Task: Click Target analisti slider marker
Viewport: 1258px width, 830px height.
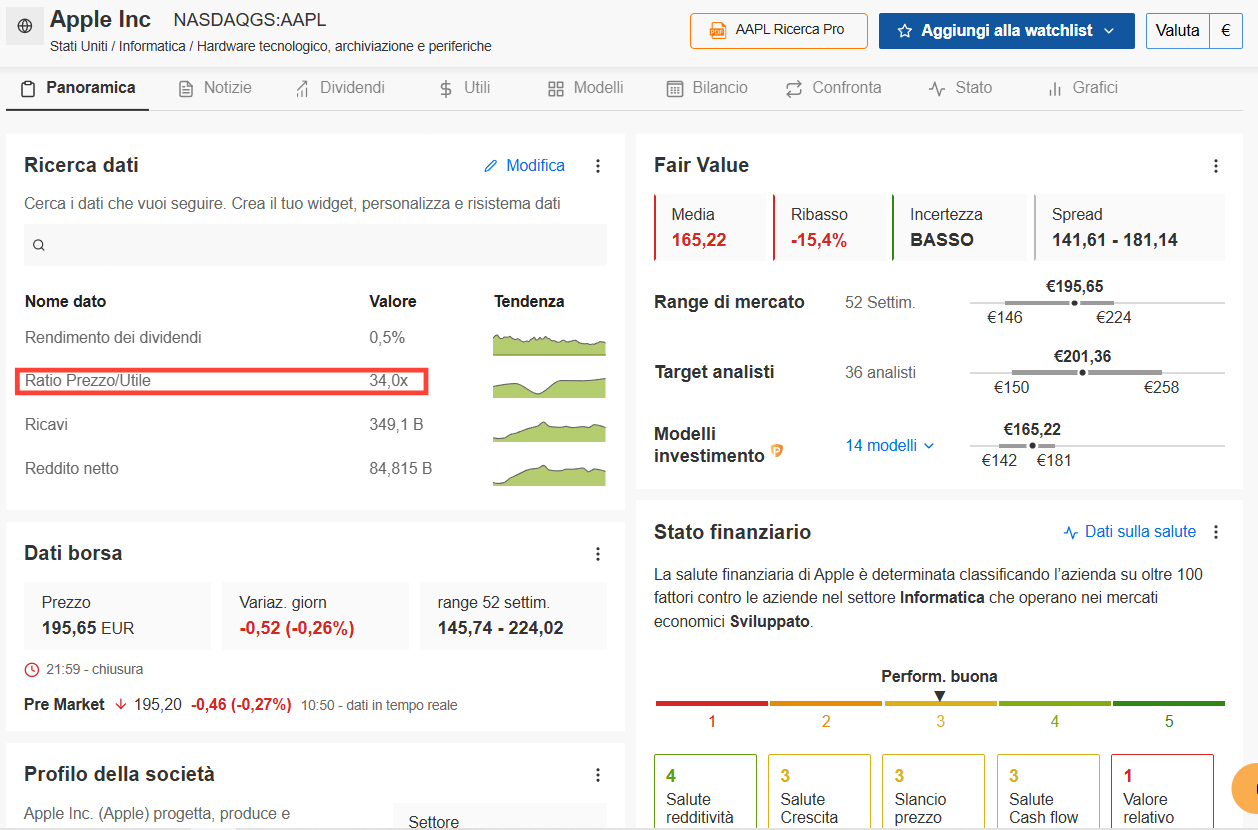Action: [1082, 373]
